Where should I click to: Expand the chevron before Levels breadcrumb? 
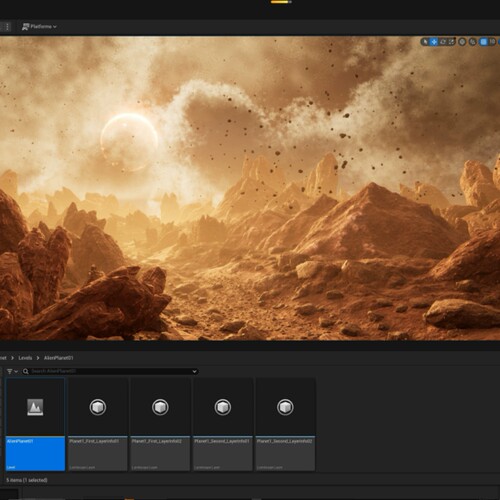(x=12, y=358)
